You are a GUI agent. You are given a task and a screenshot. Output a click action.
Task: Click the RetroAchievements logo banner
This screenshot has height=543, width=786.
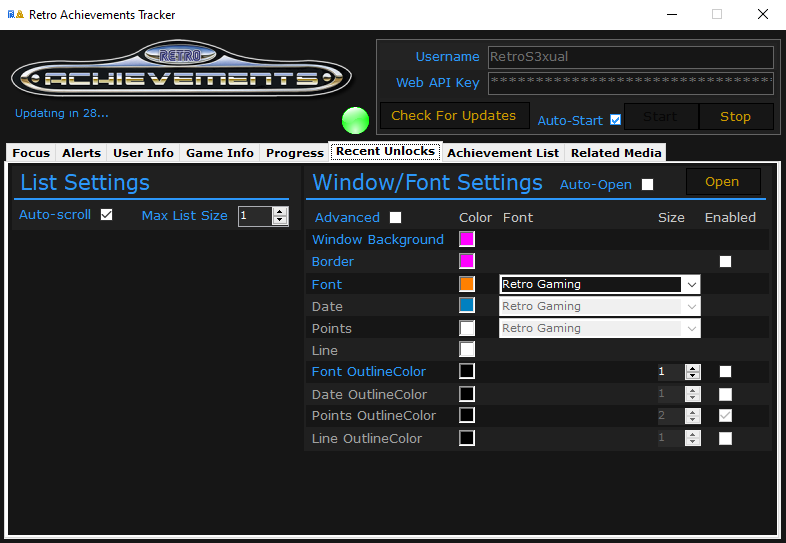[181, 69]
